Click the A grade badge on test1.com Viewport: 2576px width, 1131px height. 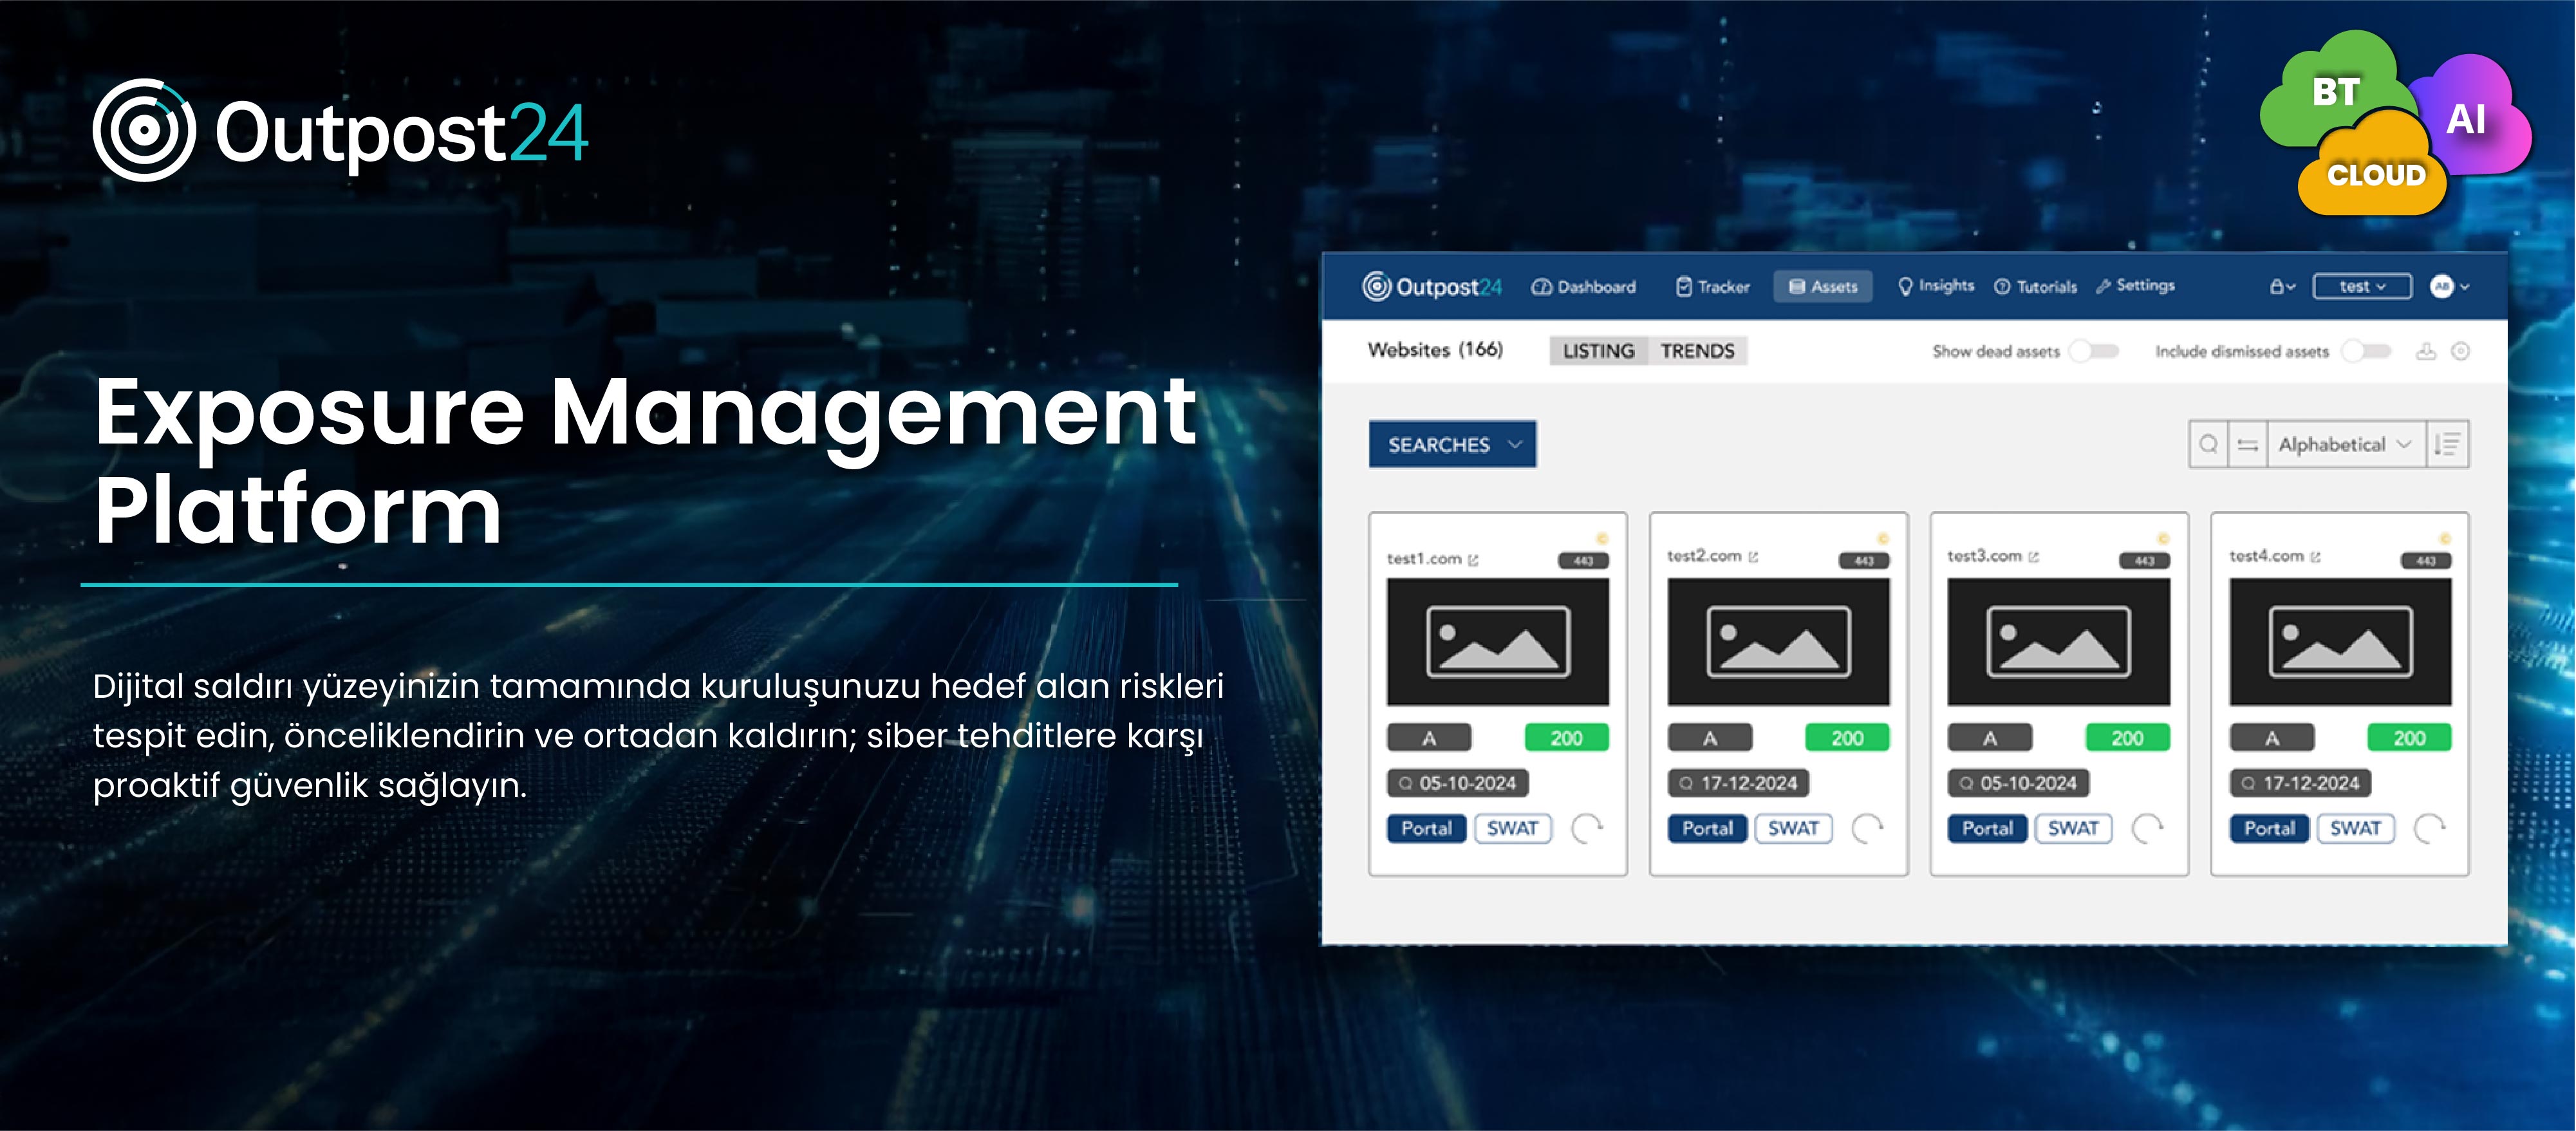pyautogui.click(x=1429, y=738)
